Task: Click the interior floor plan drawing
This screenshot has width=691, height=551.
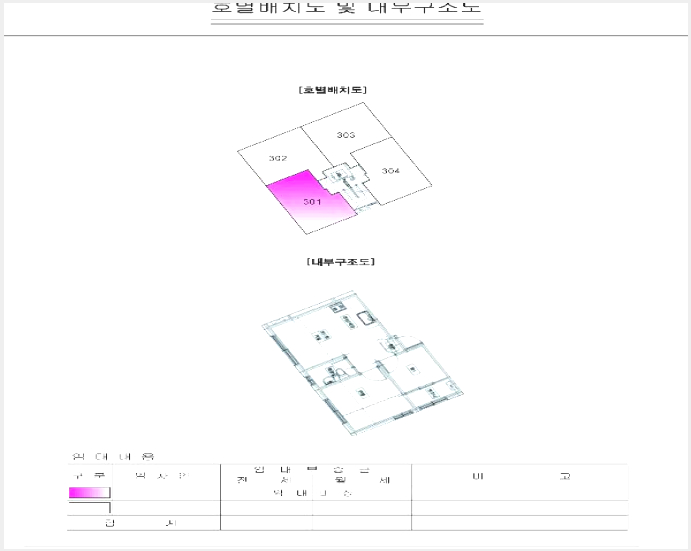Action: click(362, 363)
